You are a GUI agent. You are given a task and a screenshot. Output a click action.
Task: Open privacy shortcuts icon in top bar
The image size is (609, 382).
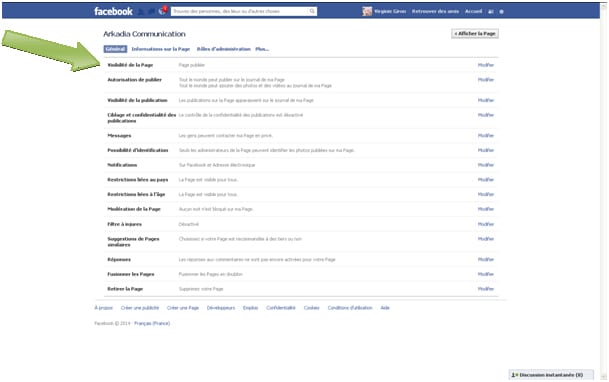pyautogui.click(x=491, y=12)
